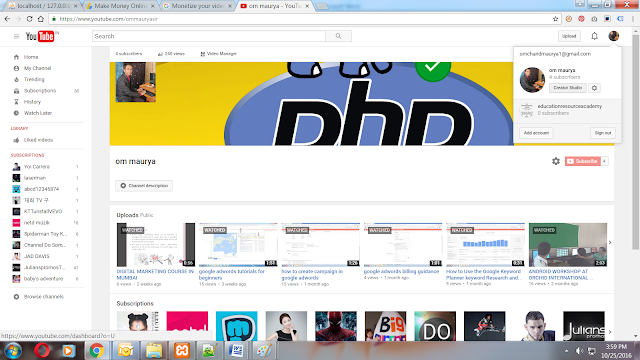Open the channel settings gear beside Subscribe
This screenshot has height=360, width=640.
click(556, 161)
